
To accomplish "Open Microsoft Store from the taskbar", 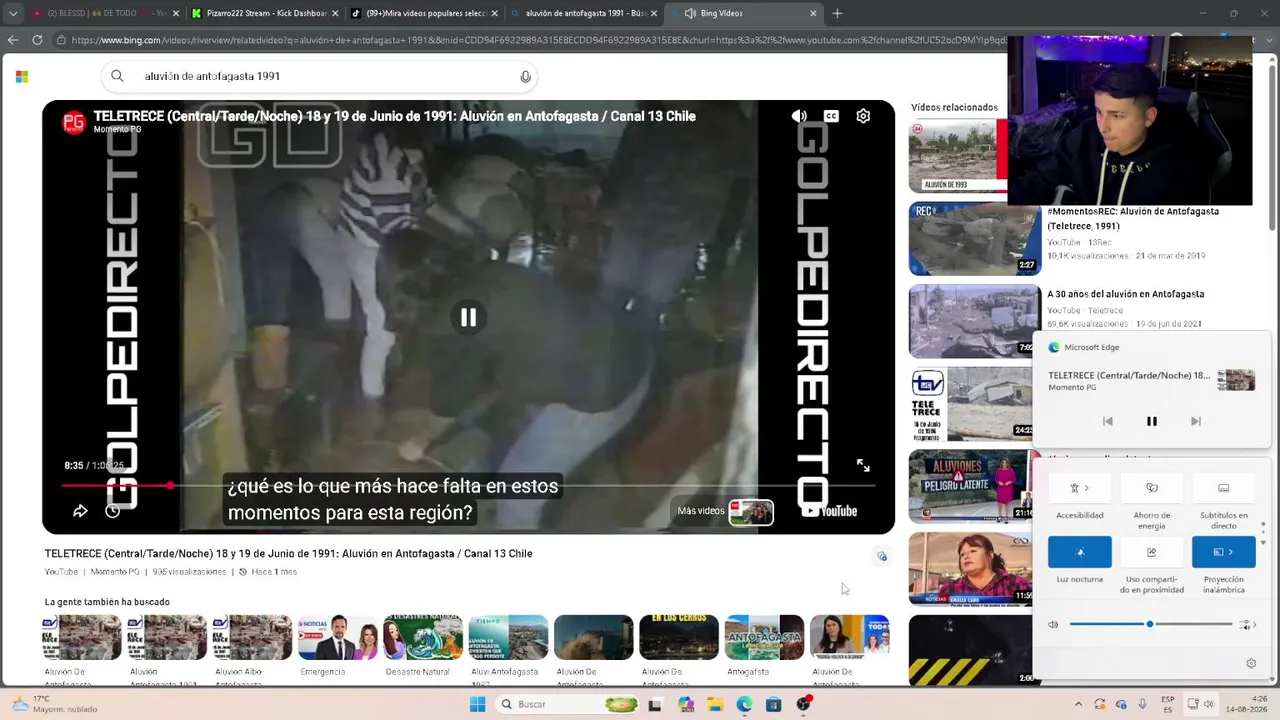I will [773, 704].
